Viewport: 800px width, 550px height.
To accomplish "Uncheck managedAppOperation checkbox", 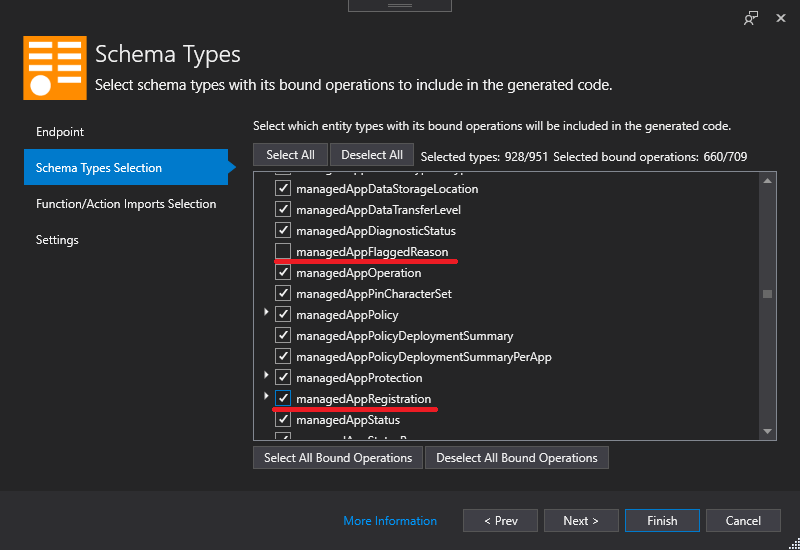I will pos(283,272).
